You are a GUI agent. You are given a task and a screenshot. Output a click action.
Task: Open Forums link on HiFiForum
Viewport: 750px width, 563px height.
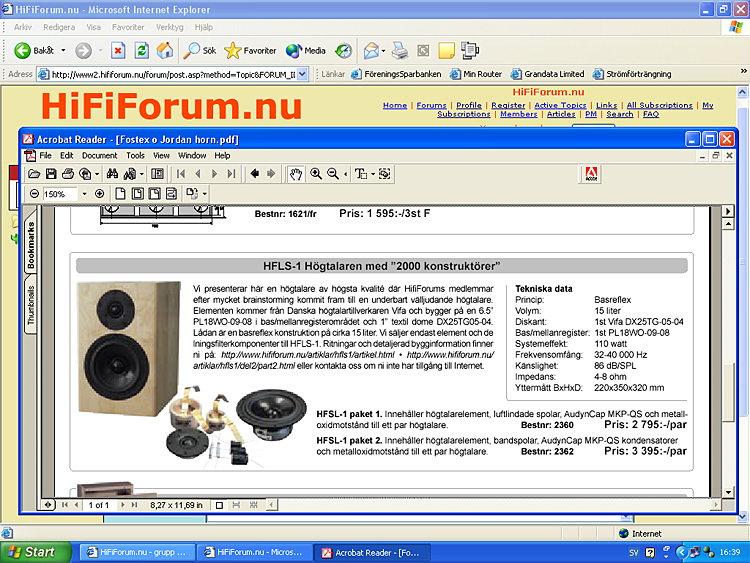tap(431, 105)
